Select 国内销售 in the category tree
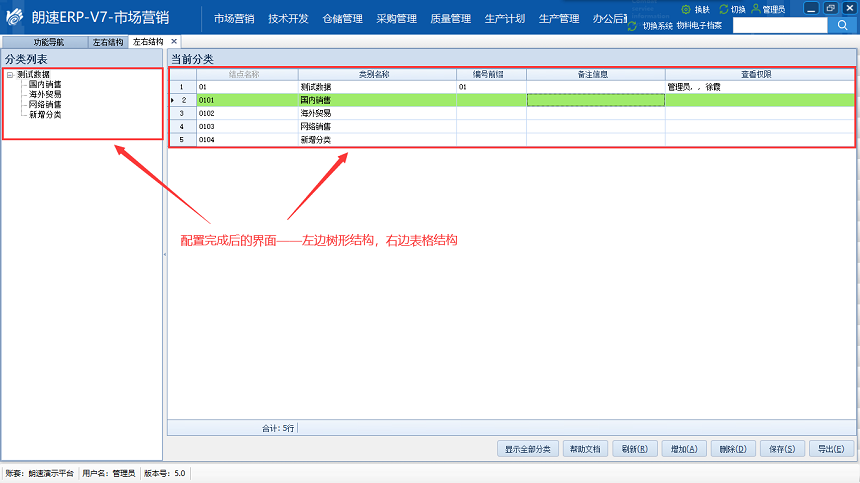 coord(45,85)
